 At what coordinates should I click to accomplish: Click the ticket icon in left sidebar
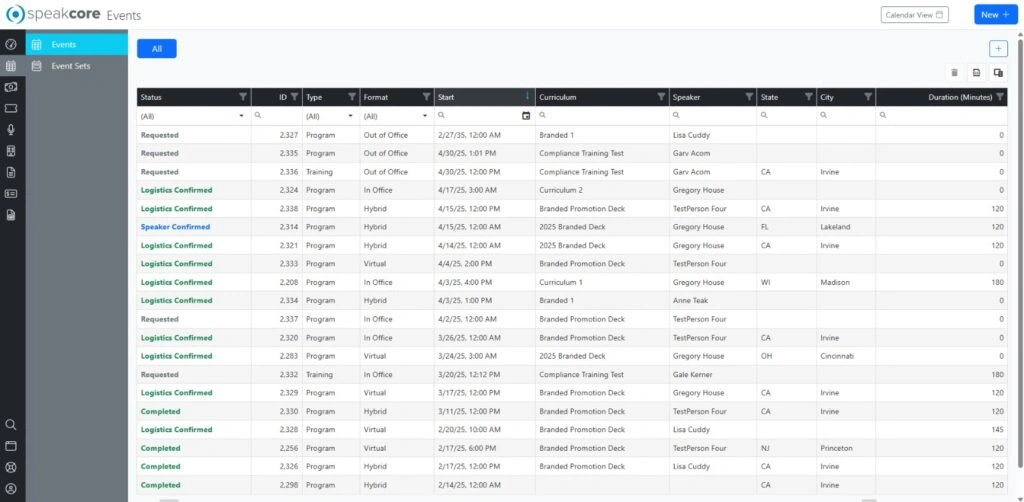pyautogui.click(x=11, y=108)
